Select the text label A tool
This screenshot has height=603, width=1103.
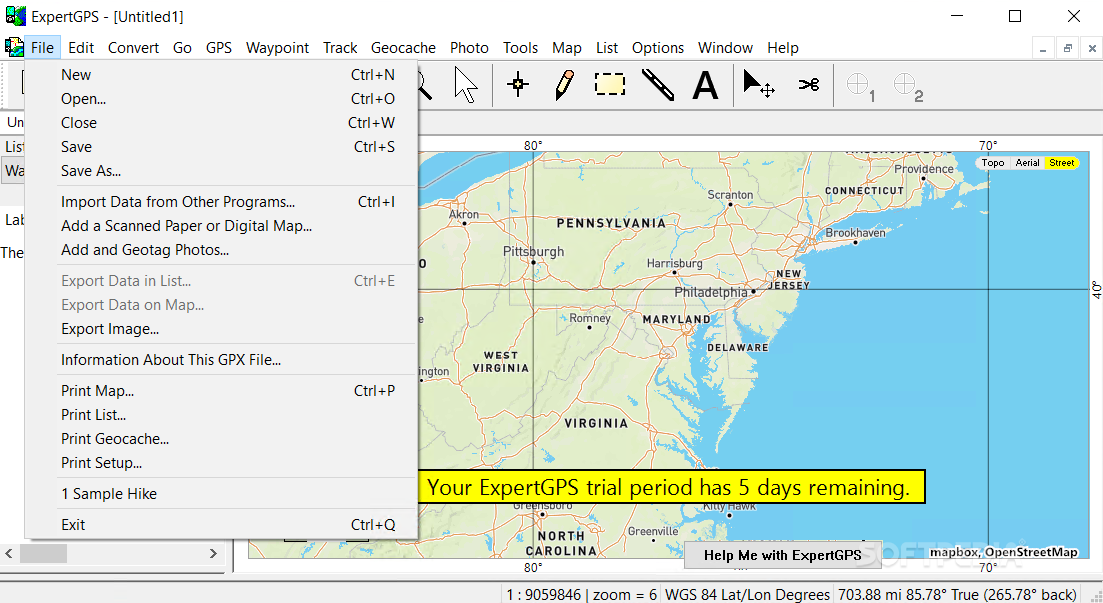(x=705, y=85)
